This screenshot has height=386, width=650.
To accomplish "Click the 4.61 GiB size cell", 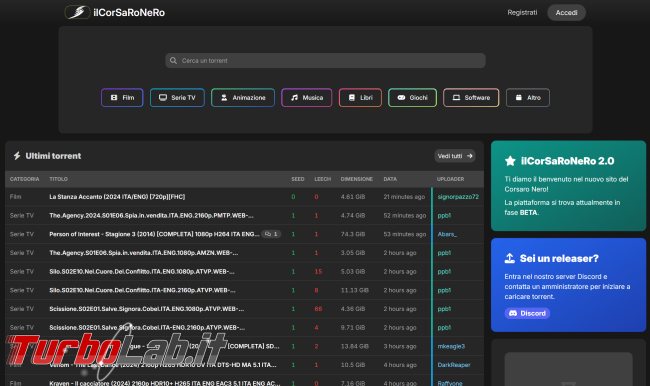I will (353, 197).
